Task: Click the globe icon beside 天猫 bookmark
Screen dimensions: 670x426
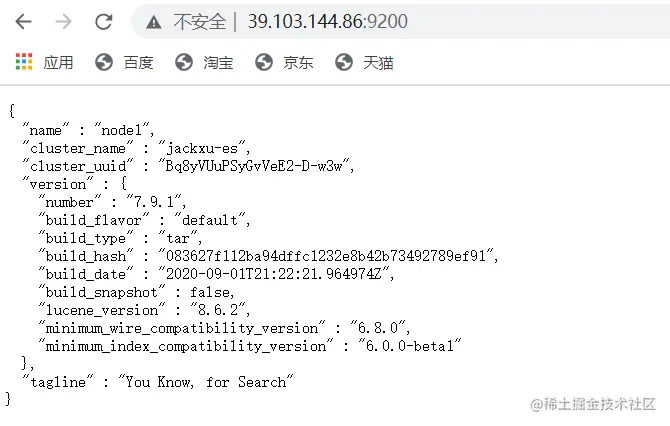Action: [344, 62]
